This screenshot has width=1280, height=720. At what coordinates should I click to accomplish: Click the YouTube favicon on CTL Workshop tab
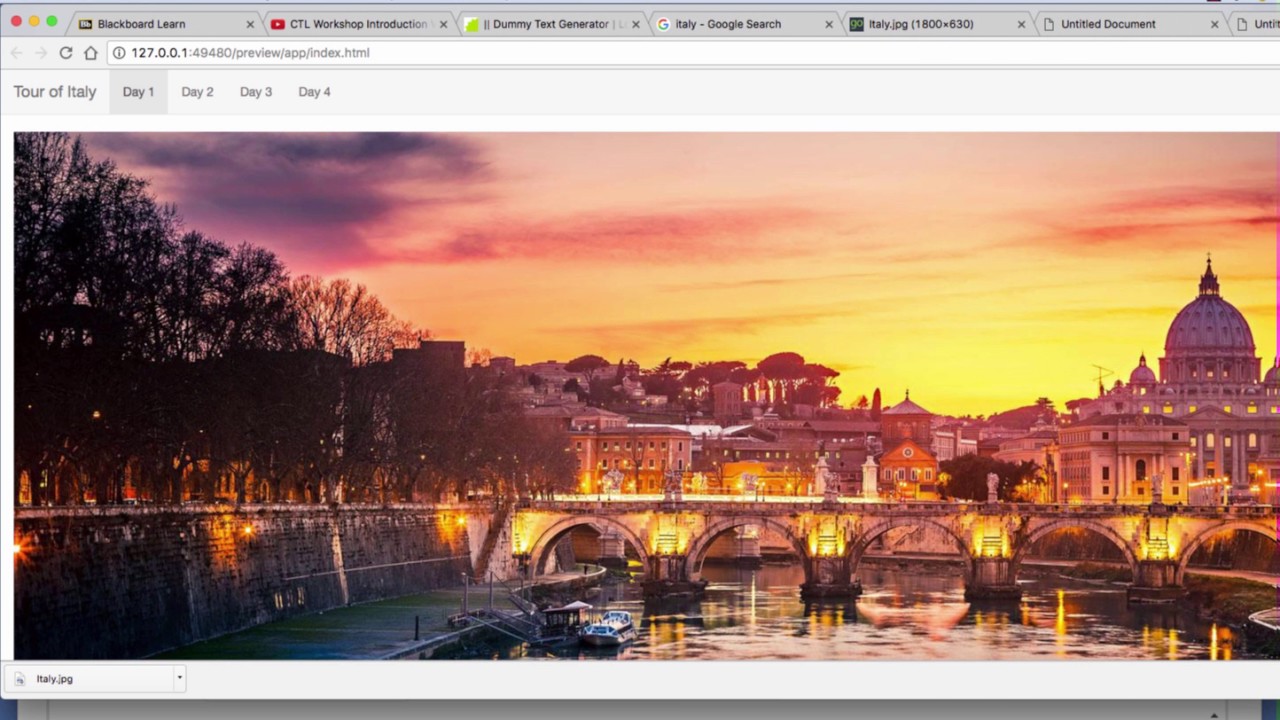point(278,24)
